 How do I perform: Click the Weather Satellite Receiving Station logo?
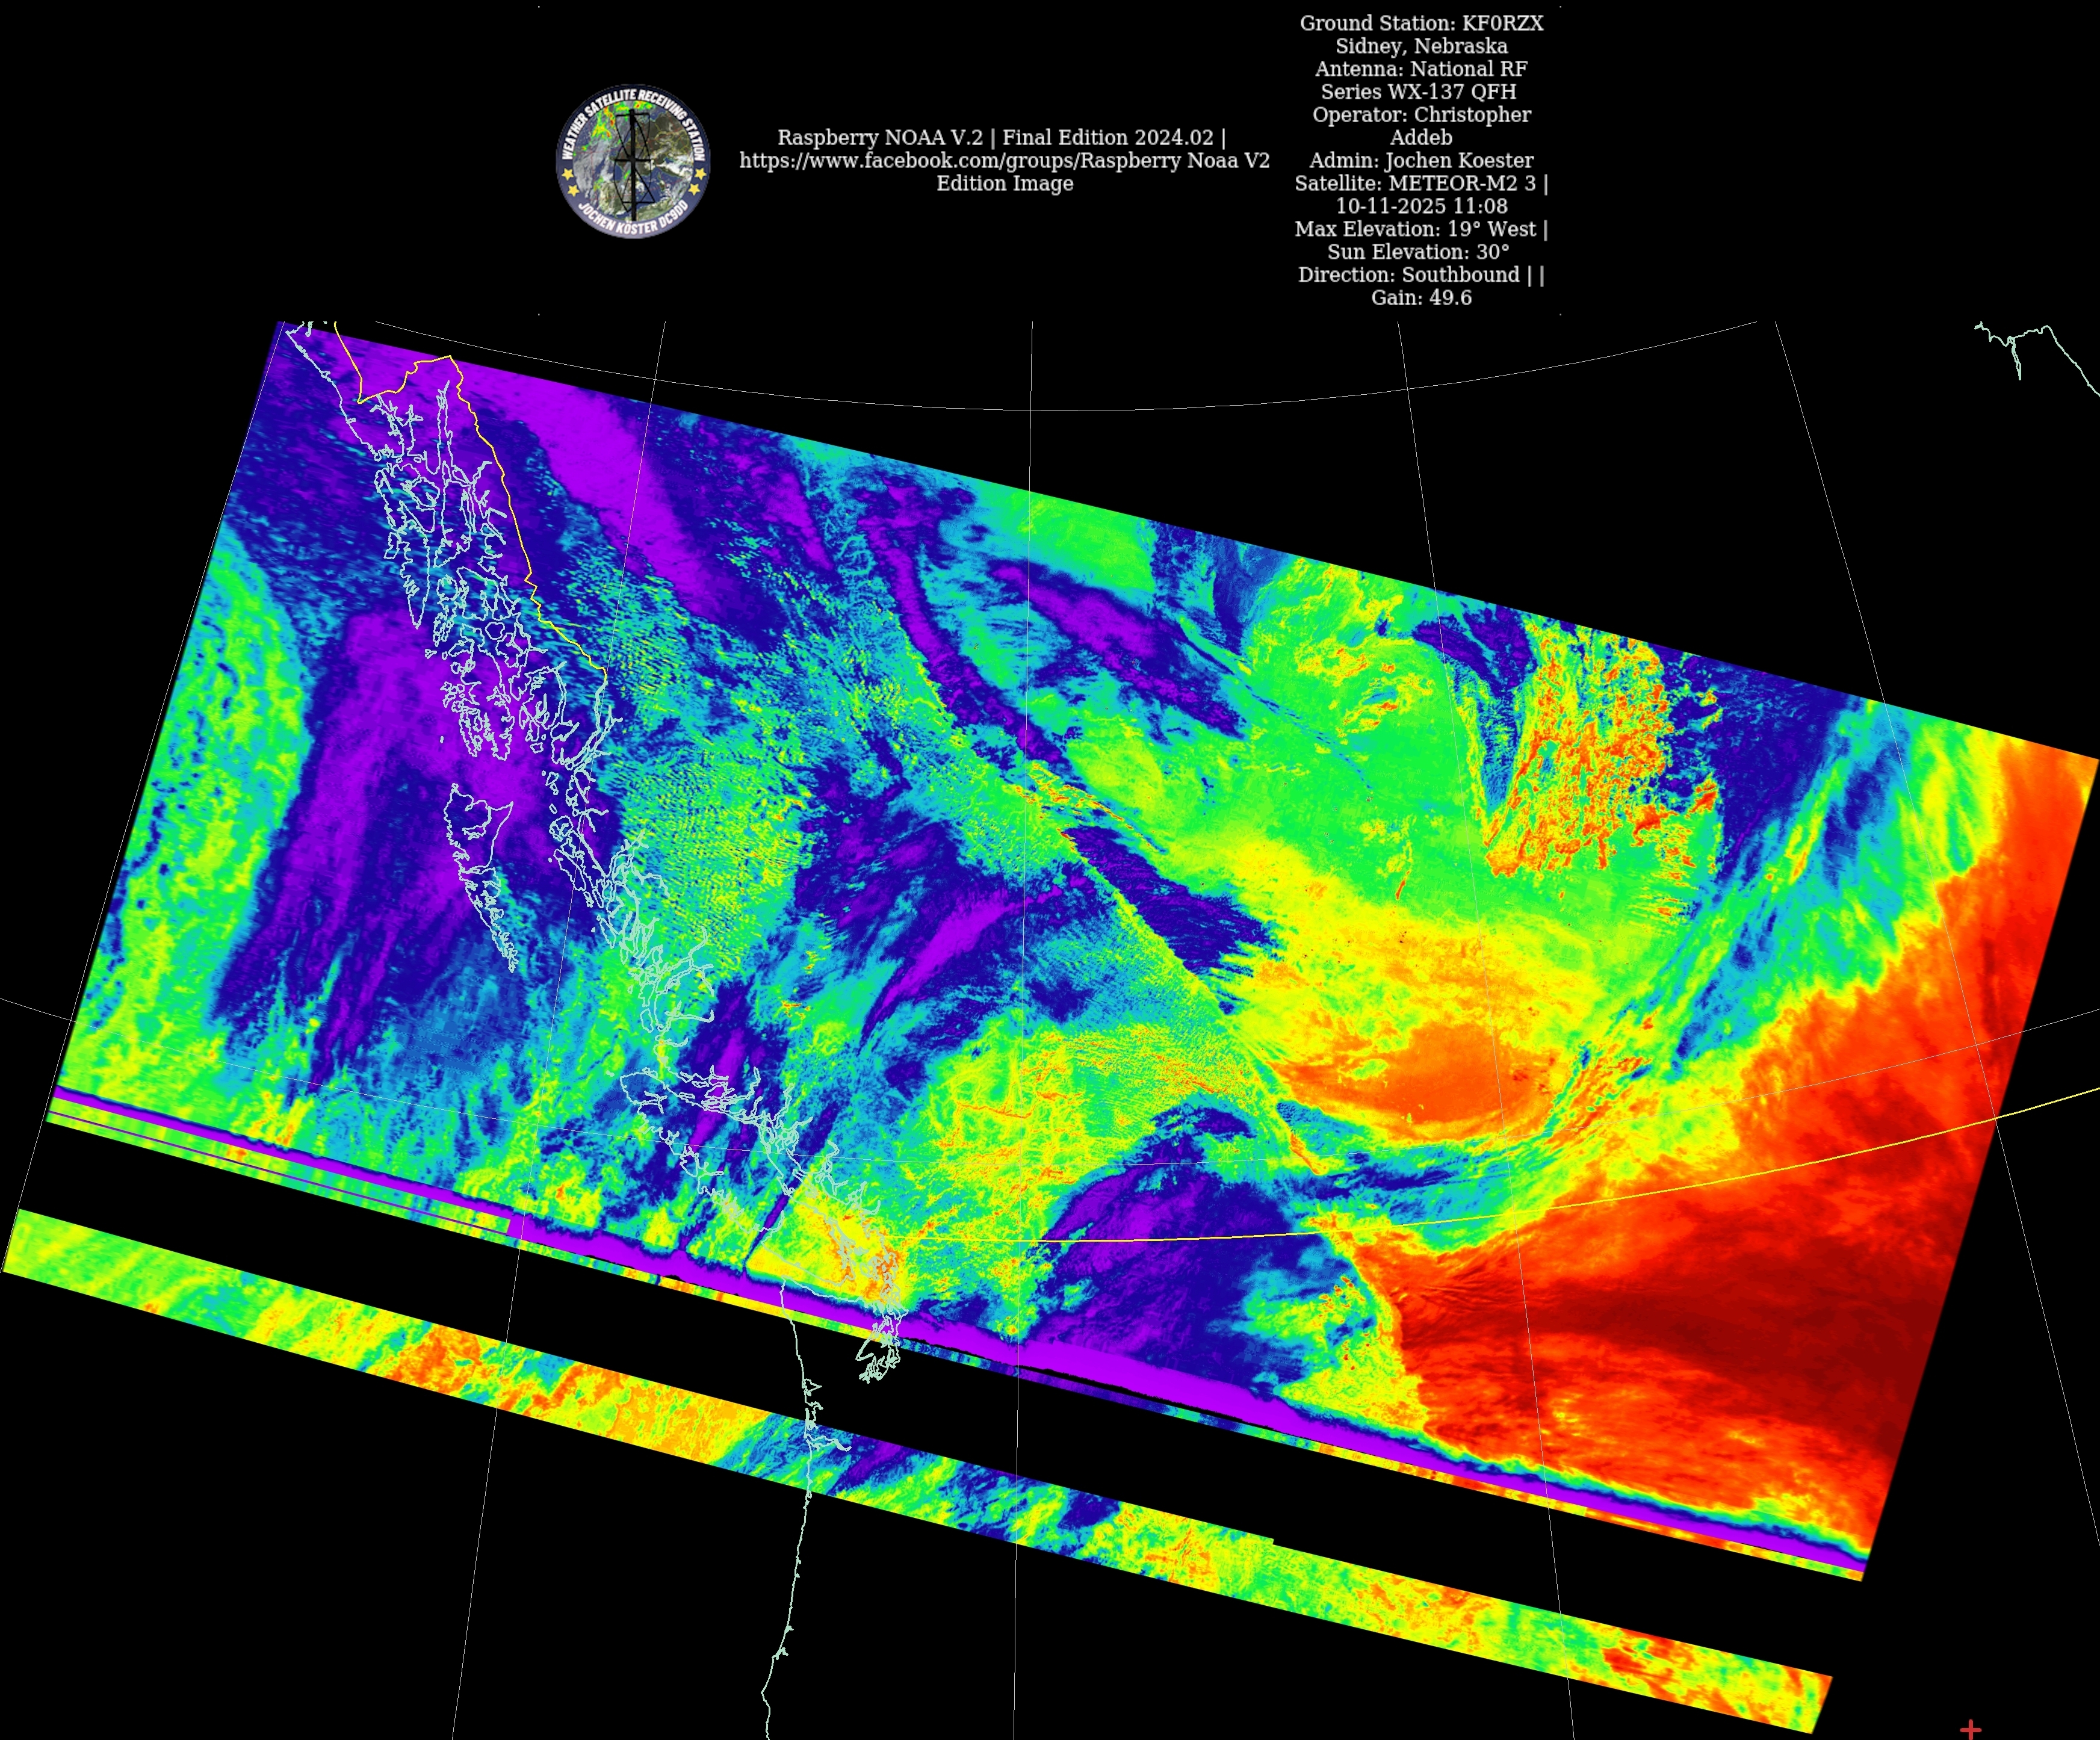632,161
